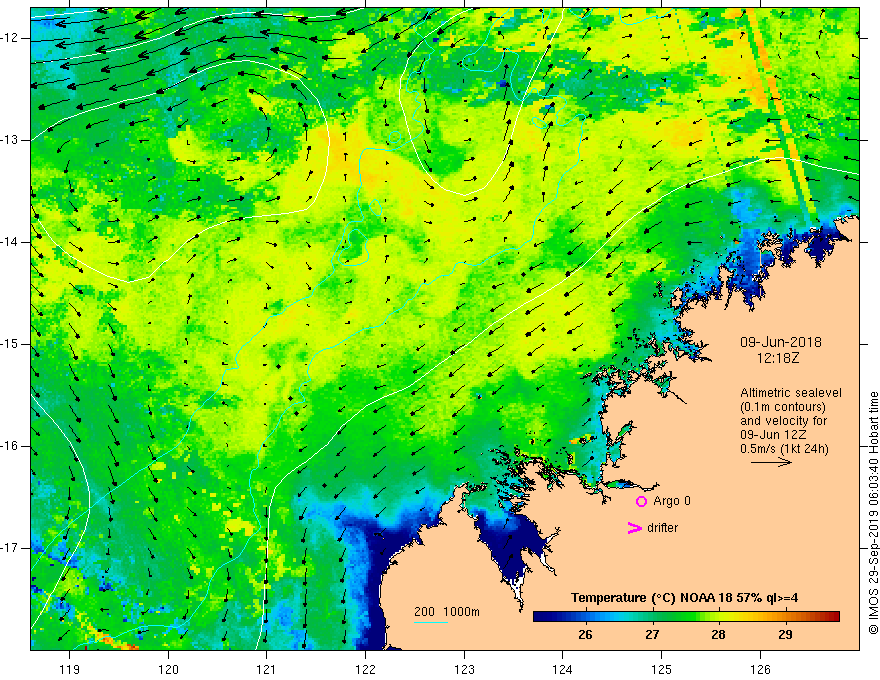Click the colorbar tick label 28
880x680 pixels.
(718, 635)
